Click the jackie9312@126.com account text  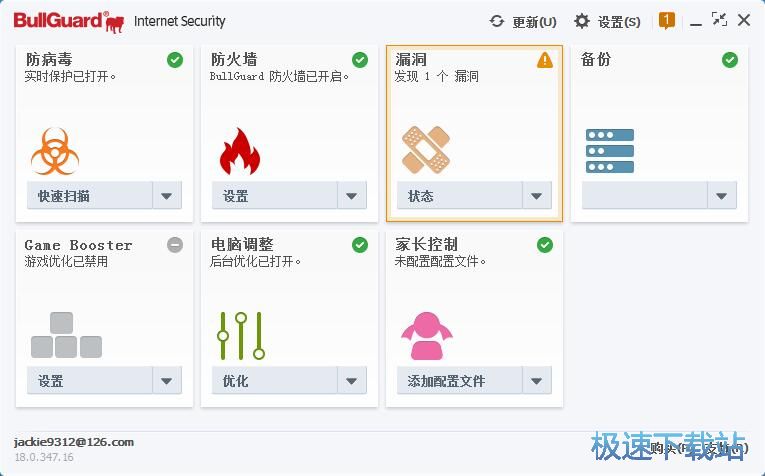(74, 442)
